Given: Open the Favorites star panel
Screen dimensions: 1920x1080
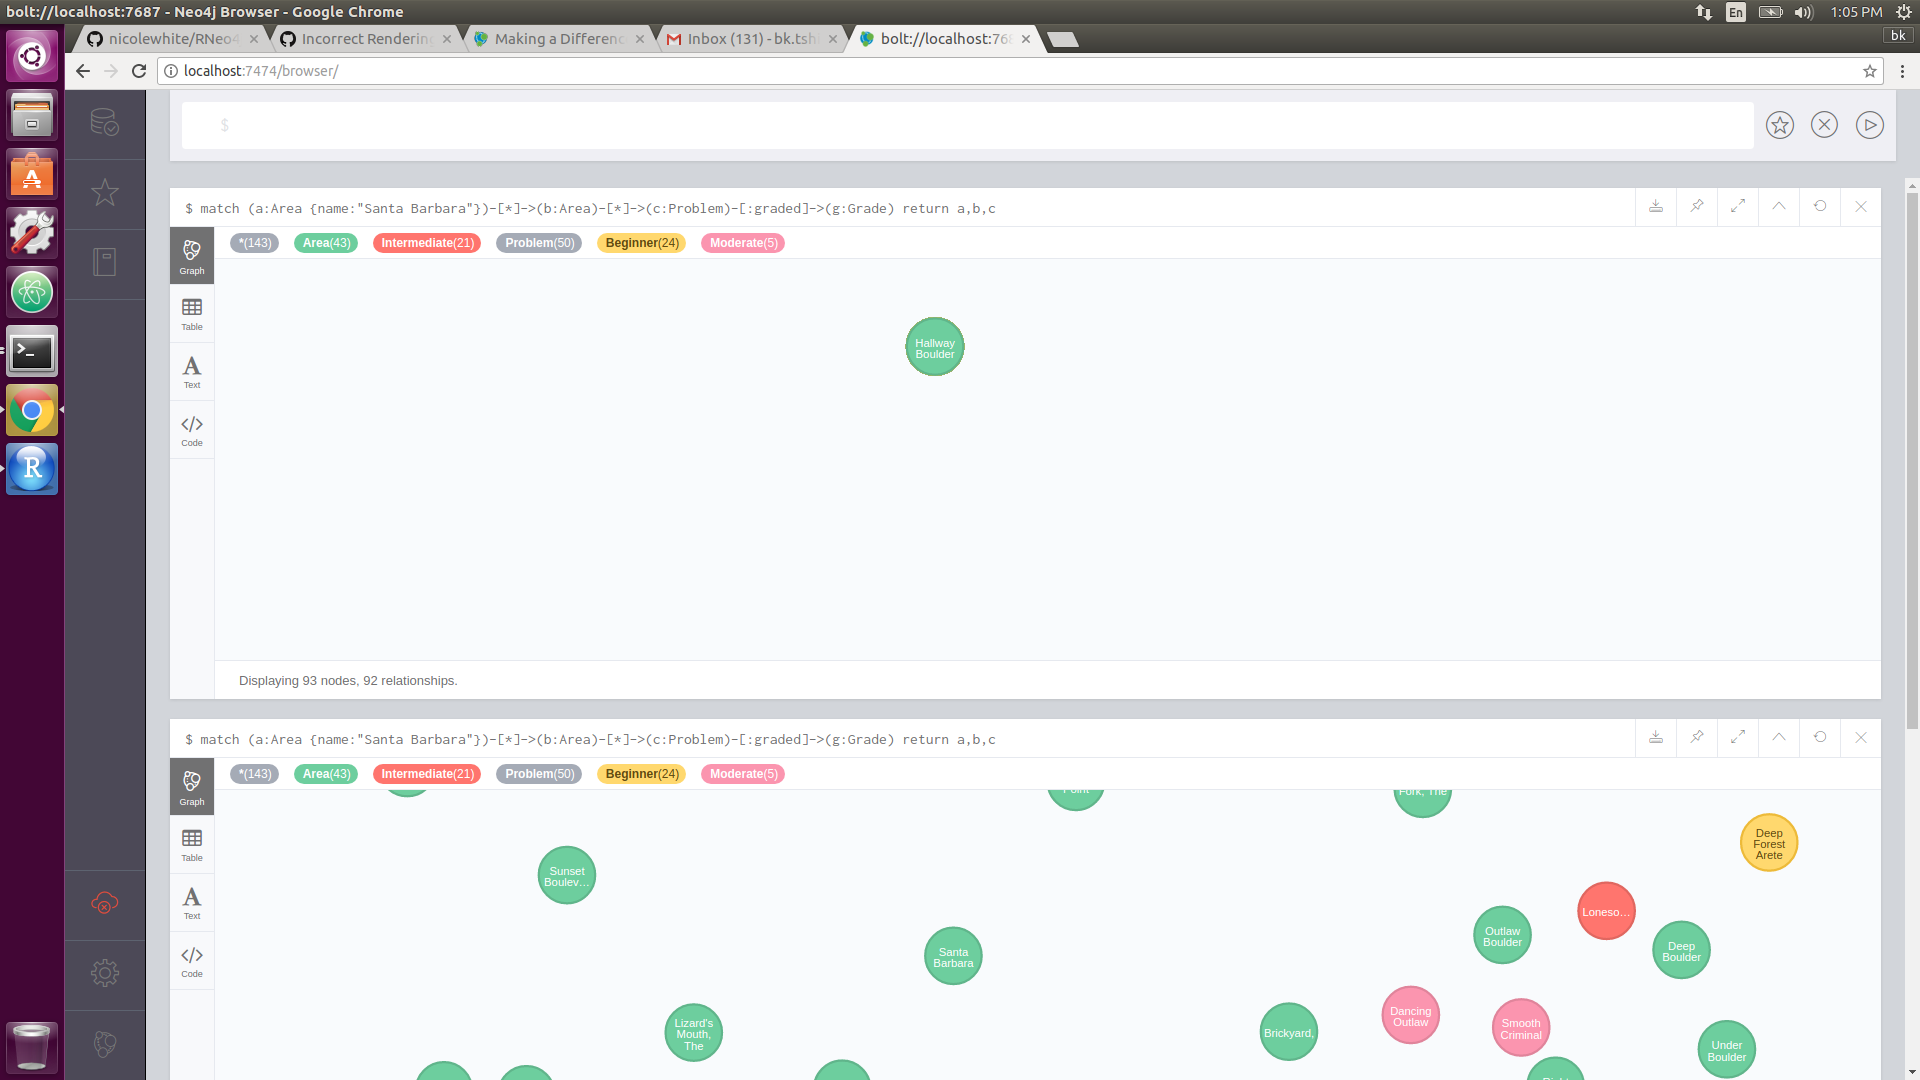Looking at the screenshot, I should click(105, 193).
